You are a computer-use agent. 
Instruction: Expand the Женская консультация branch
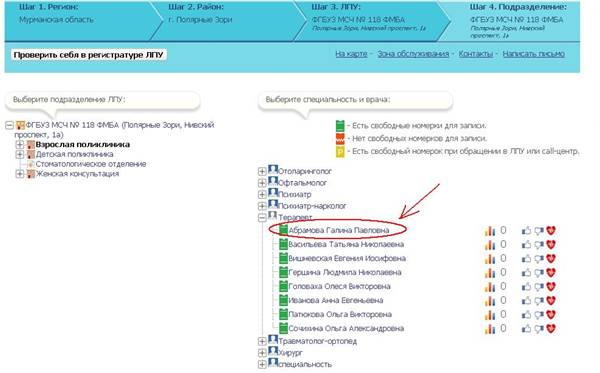point(20,174)
